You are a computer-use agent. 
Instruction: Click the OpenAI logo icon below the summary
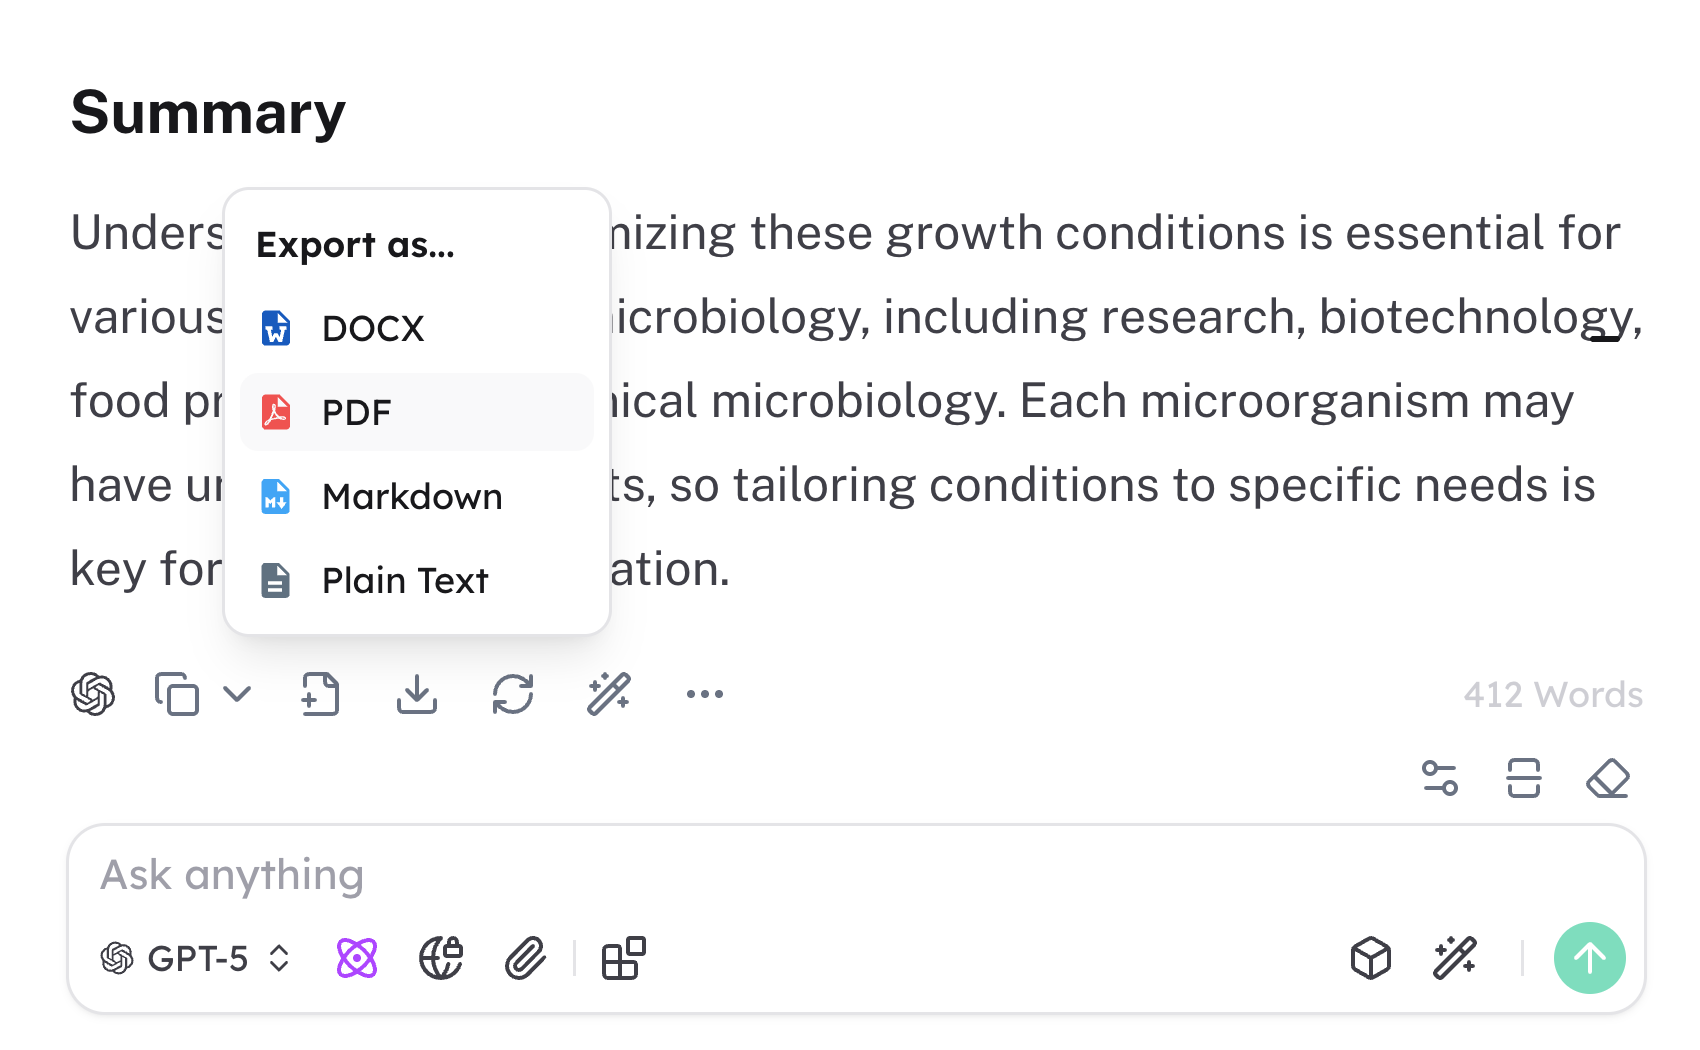(93, 694)
